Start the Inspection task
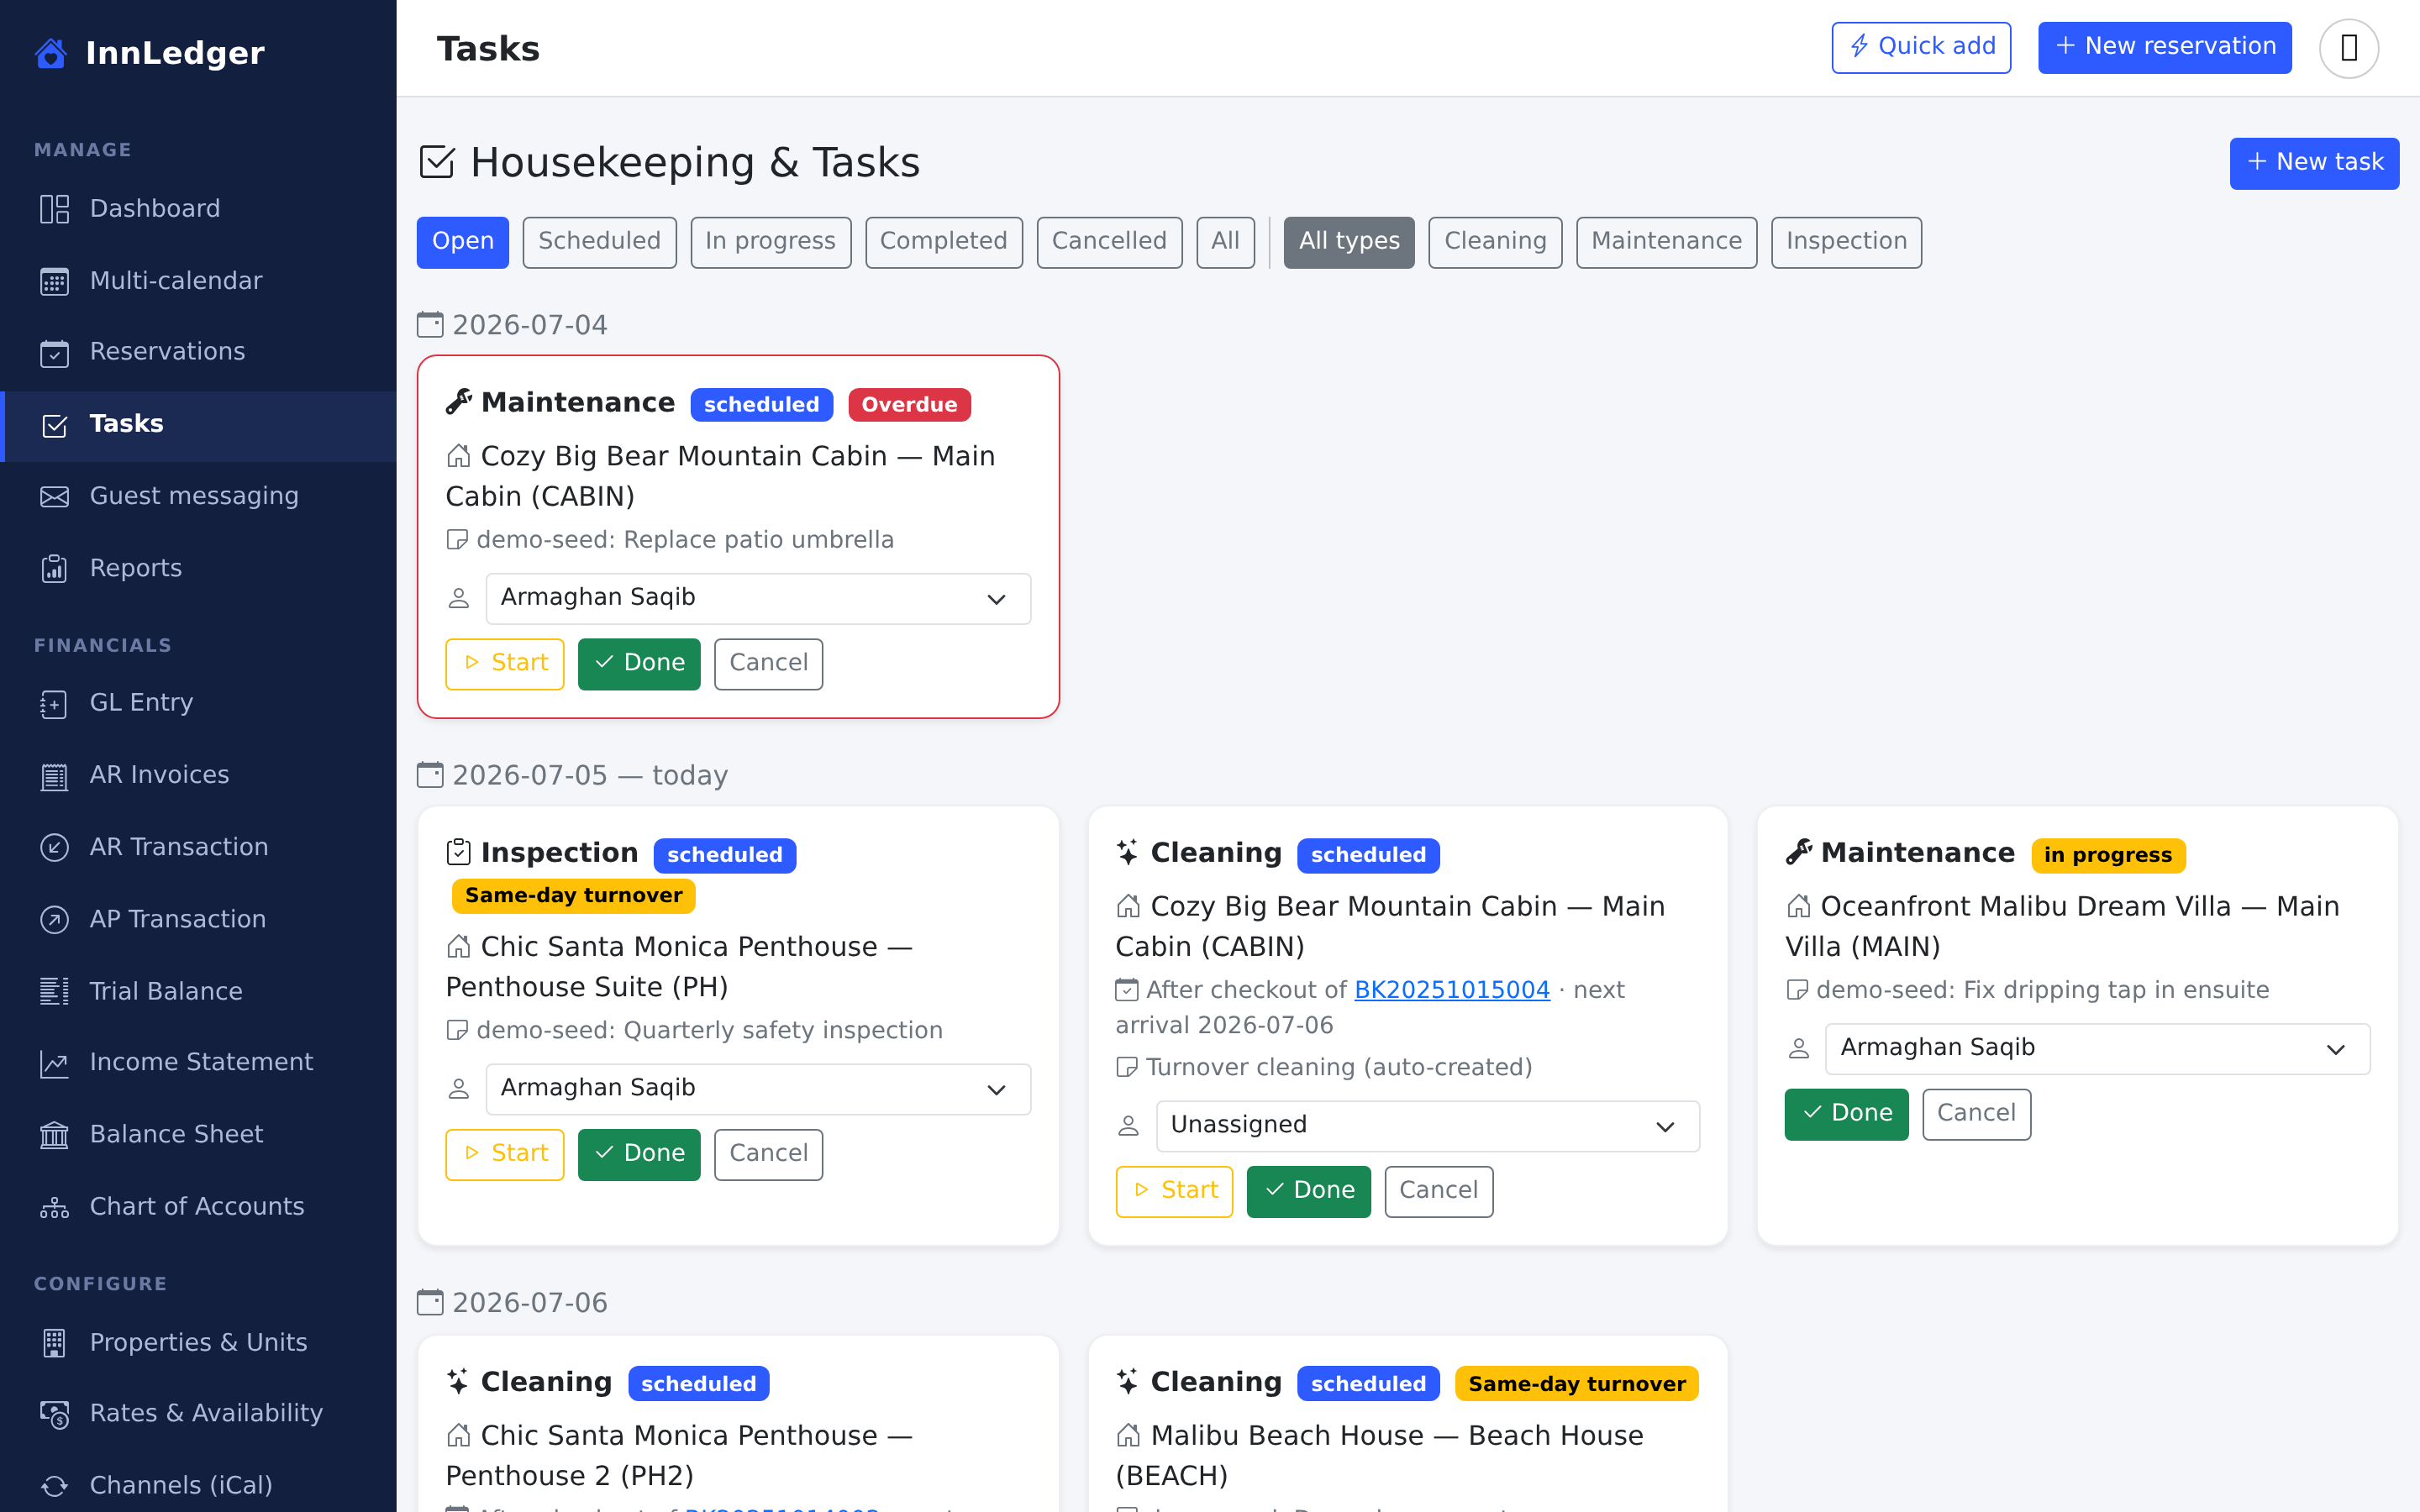 (x=505, y=1154)
